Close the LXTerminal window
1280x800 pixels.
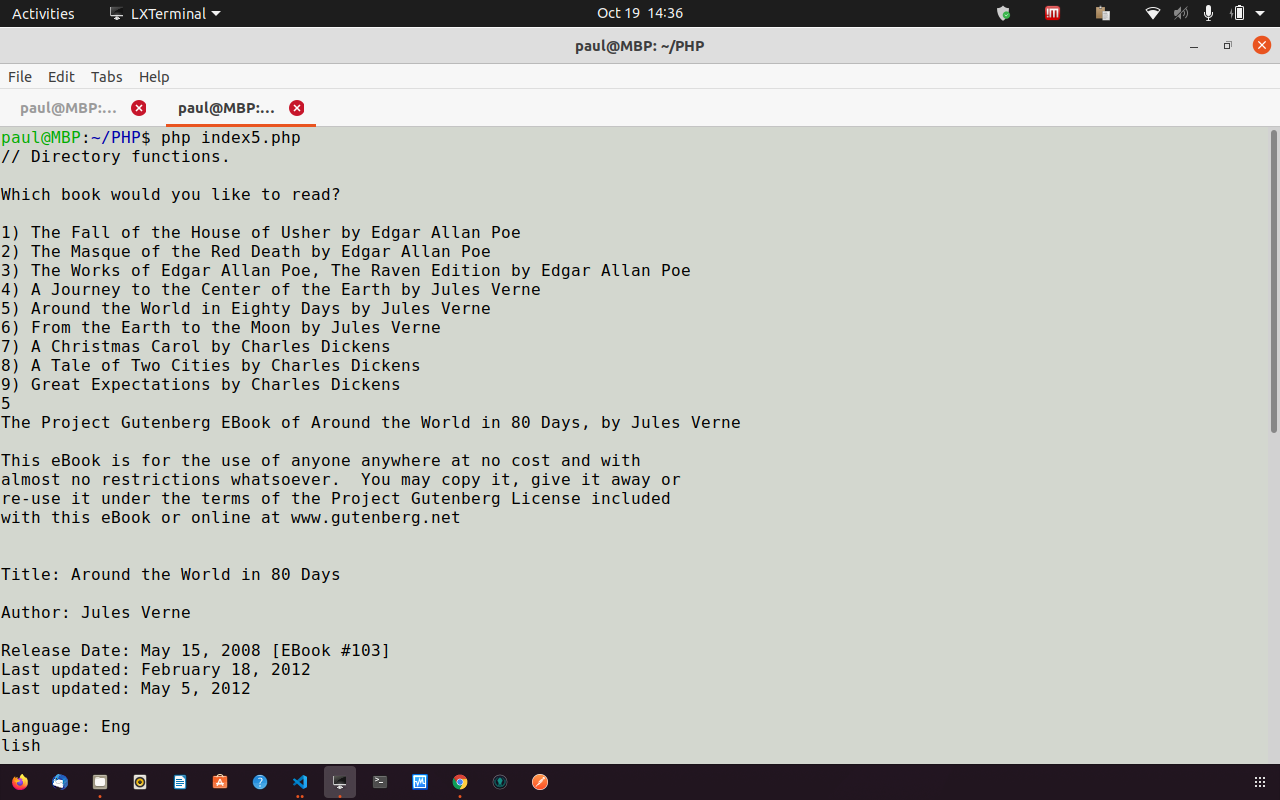[1262, 46]
